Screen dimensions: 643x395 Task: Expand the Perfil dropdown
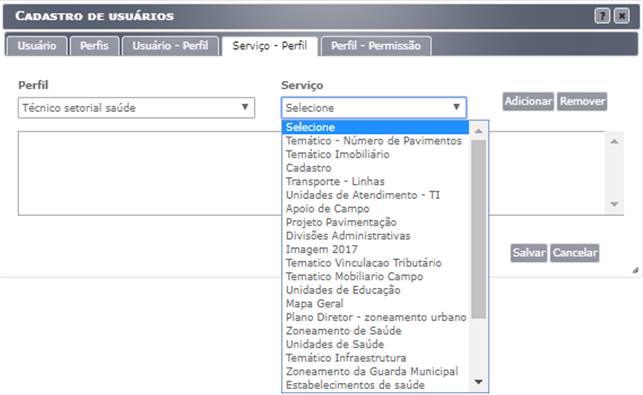point(136,108)
